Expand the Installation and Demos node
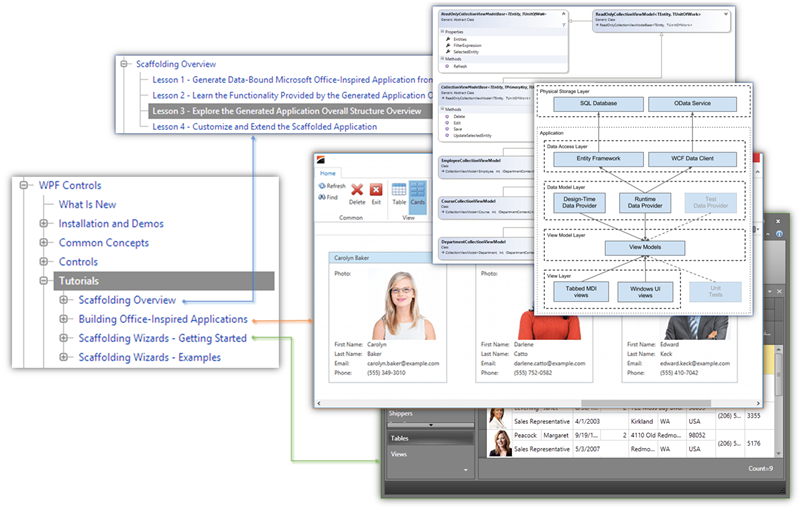Image resolution: width=800 pixels, height=507 pixels. pyautogui.click(x=43, y=223)
